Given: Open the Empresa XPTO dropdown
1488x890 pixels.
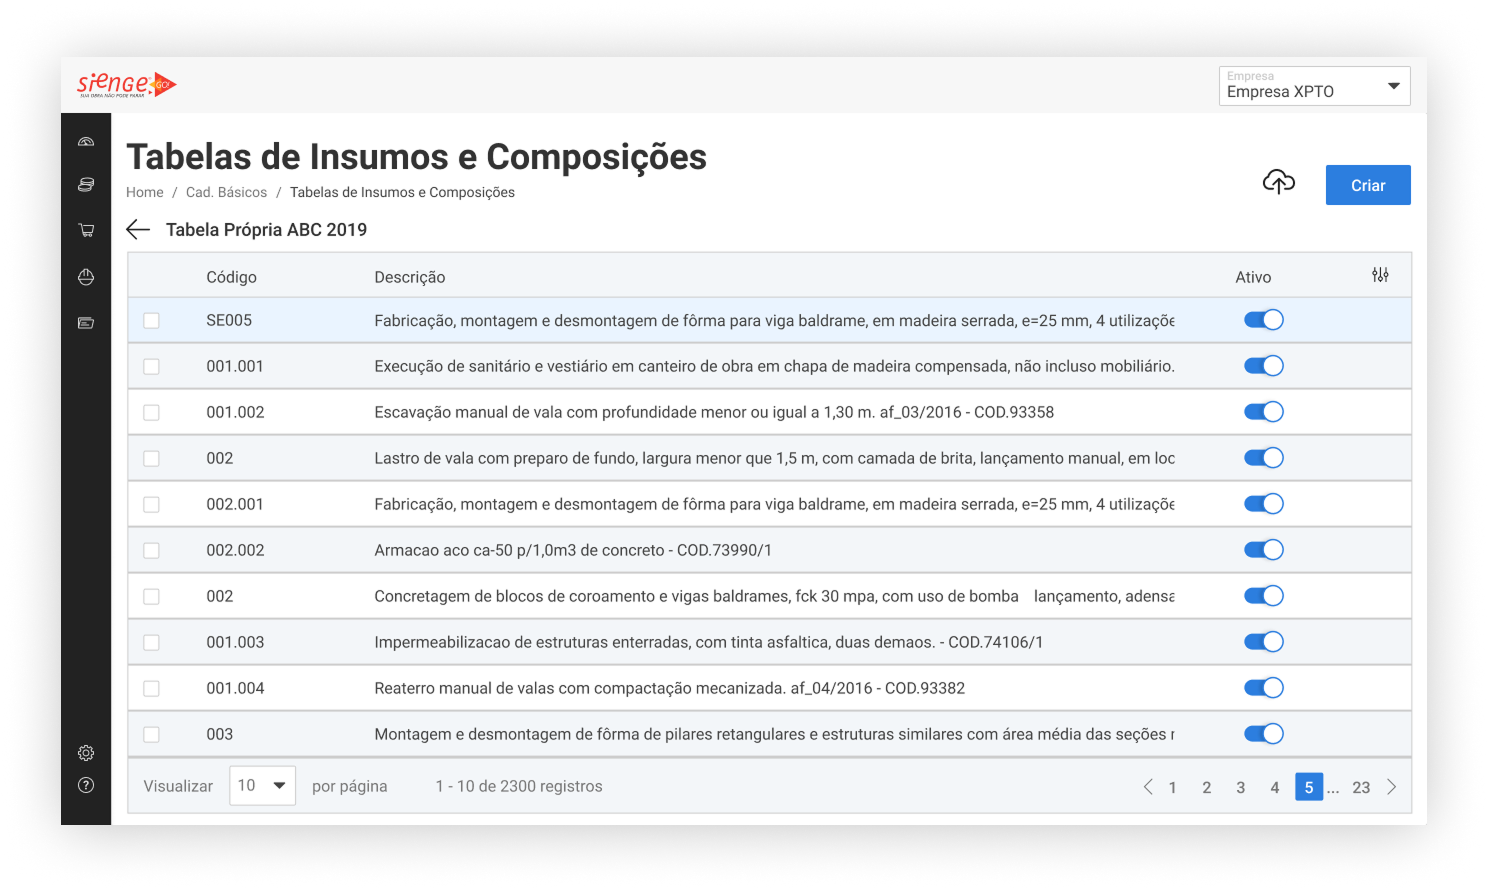Looking at the screenshot, I should tap(1314, 86).
